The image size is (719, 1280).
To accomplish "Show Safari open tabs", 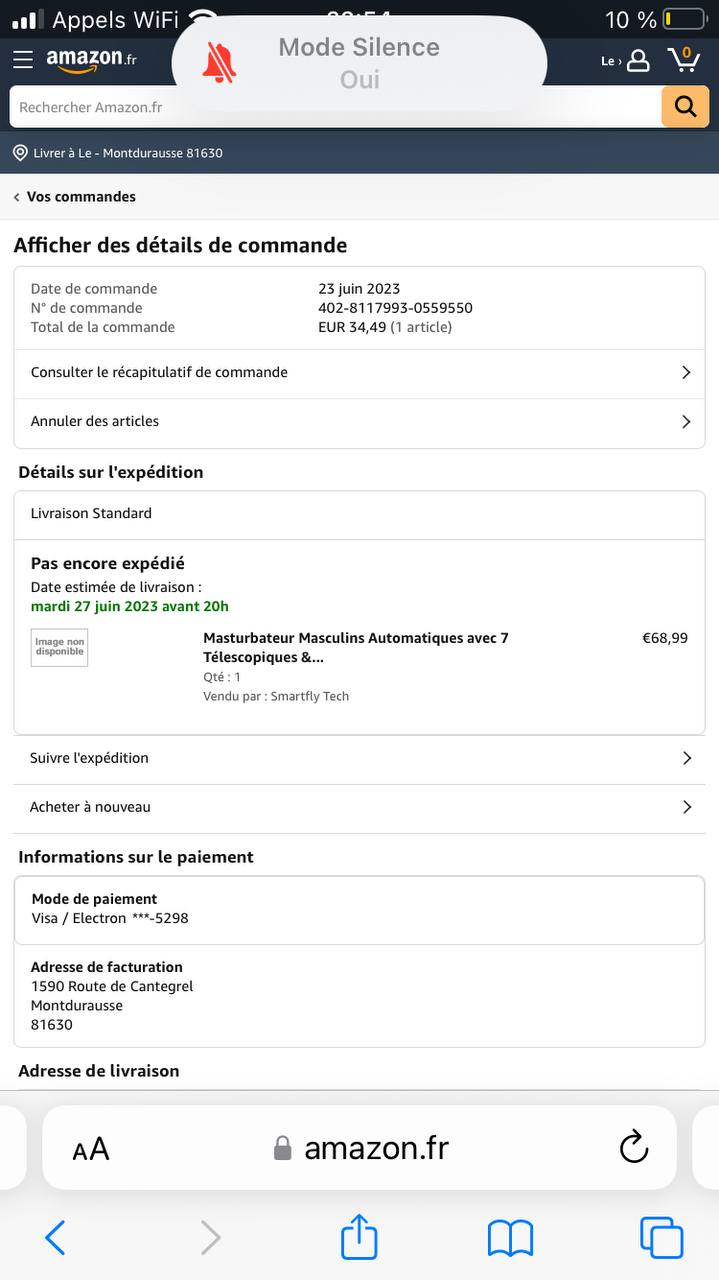I will coord(661,1238).
